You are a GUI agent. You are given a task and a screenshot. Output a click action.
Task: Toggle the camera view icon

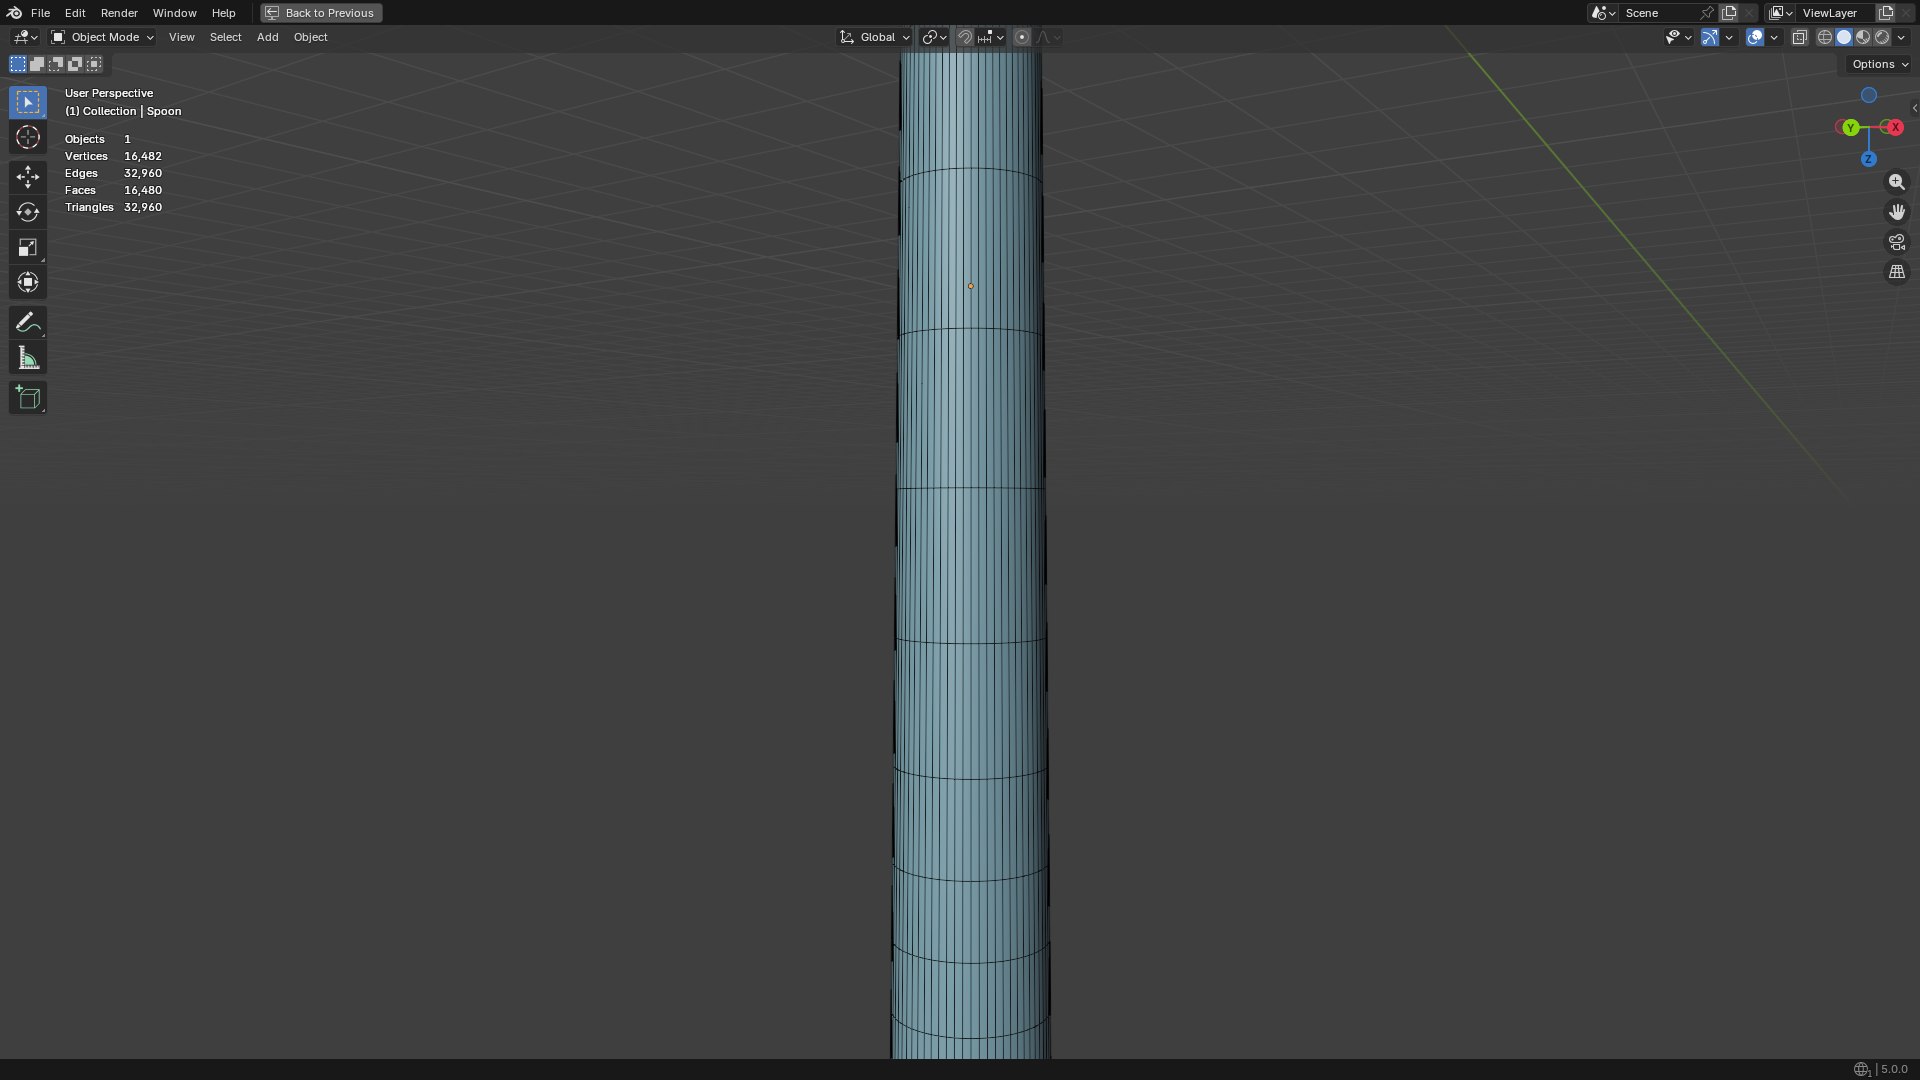click(x=1896, y=242)
